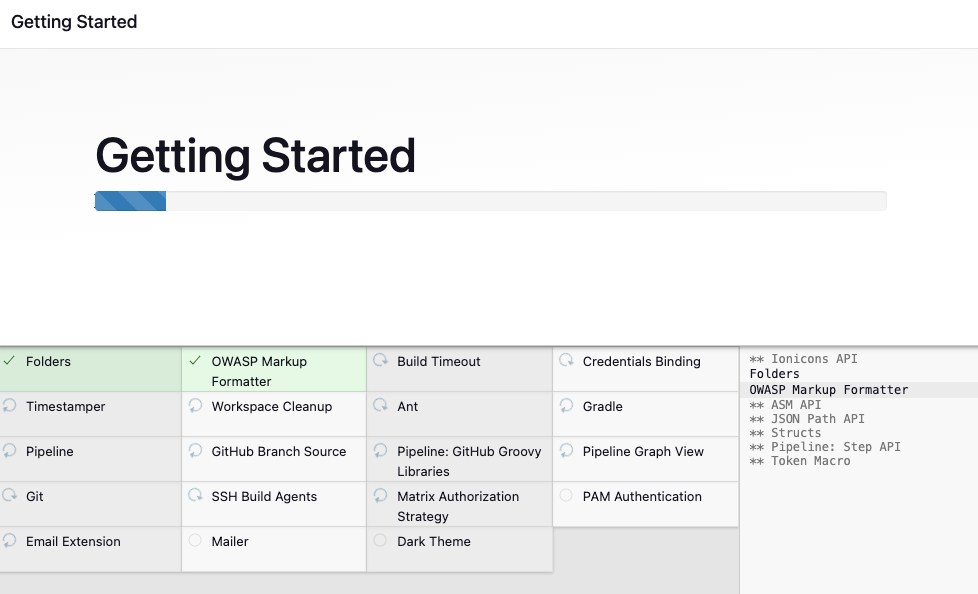Click the Getting Started header title
The height and width of the screenshot is (594, 978).
[x=74, y=22]
